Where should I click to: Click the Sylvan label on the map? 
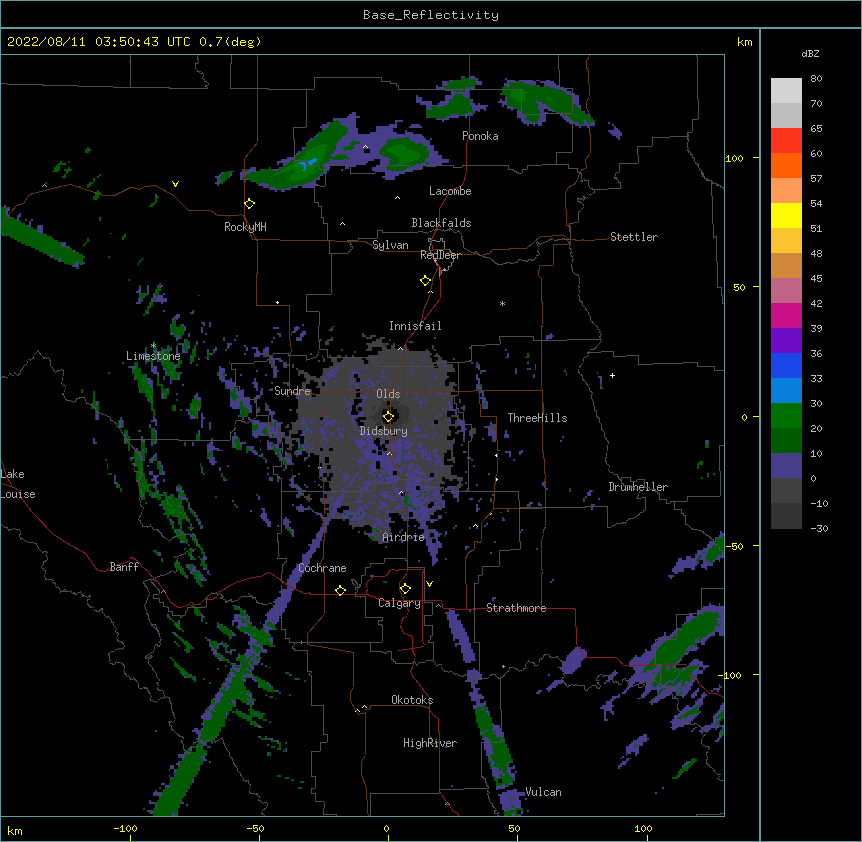[390, 245]
